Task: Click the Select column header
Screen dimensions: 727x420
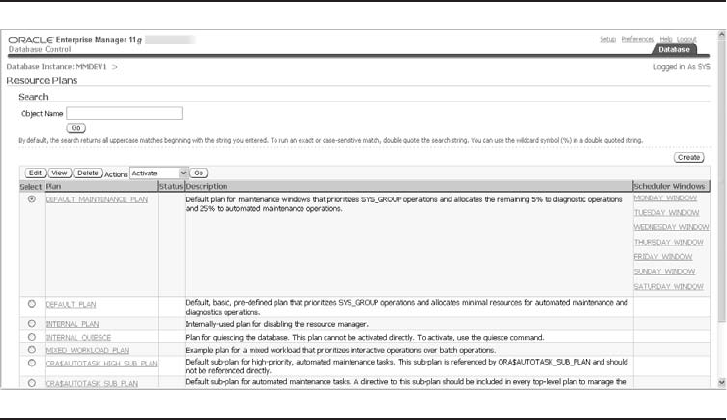Action: (x=31, y=186)
